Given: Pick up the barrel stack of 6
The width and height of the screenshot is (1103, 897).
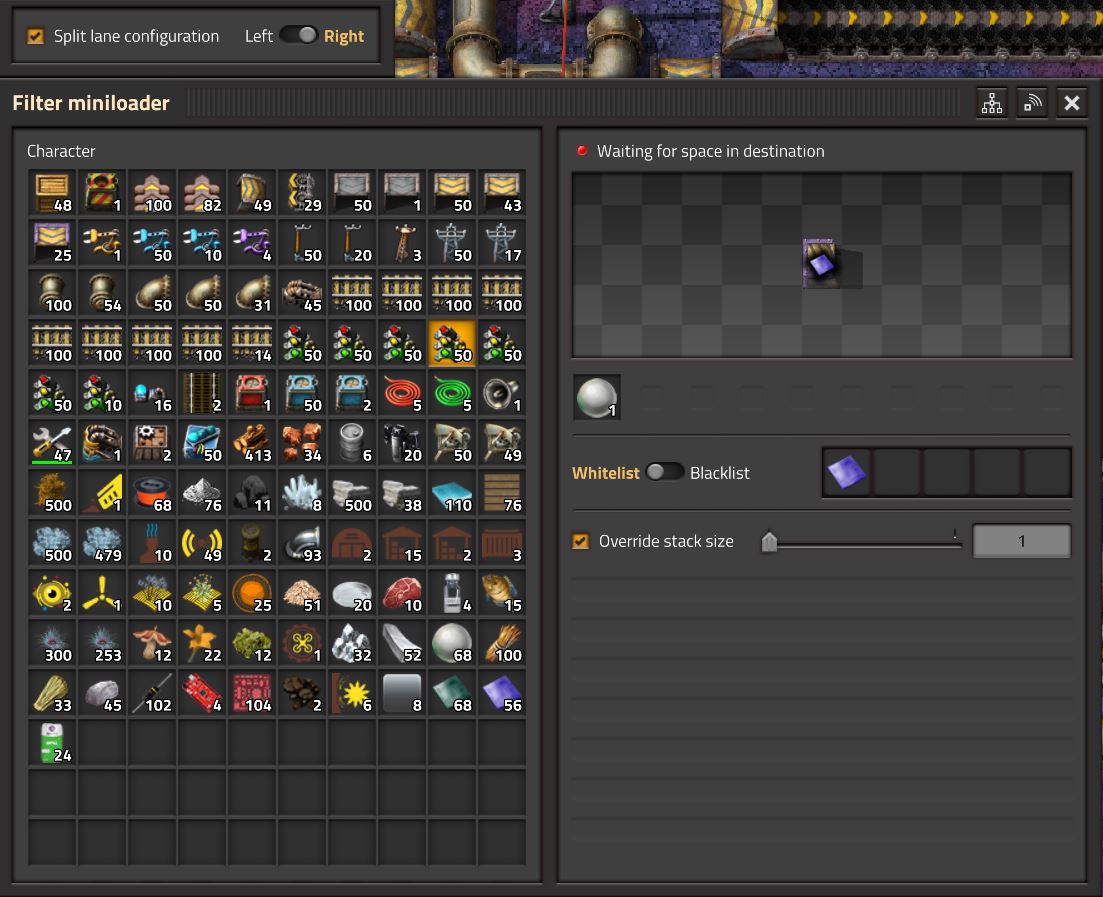Looking at the screenshot, I should 352,443.
